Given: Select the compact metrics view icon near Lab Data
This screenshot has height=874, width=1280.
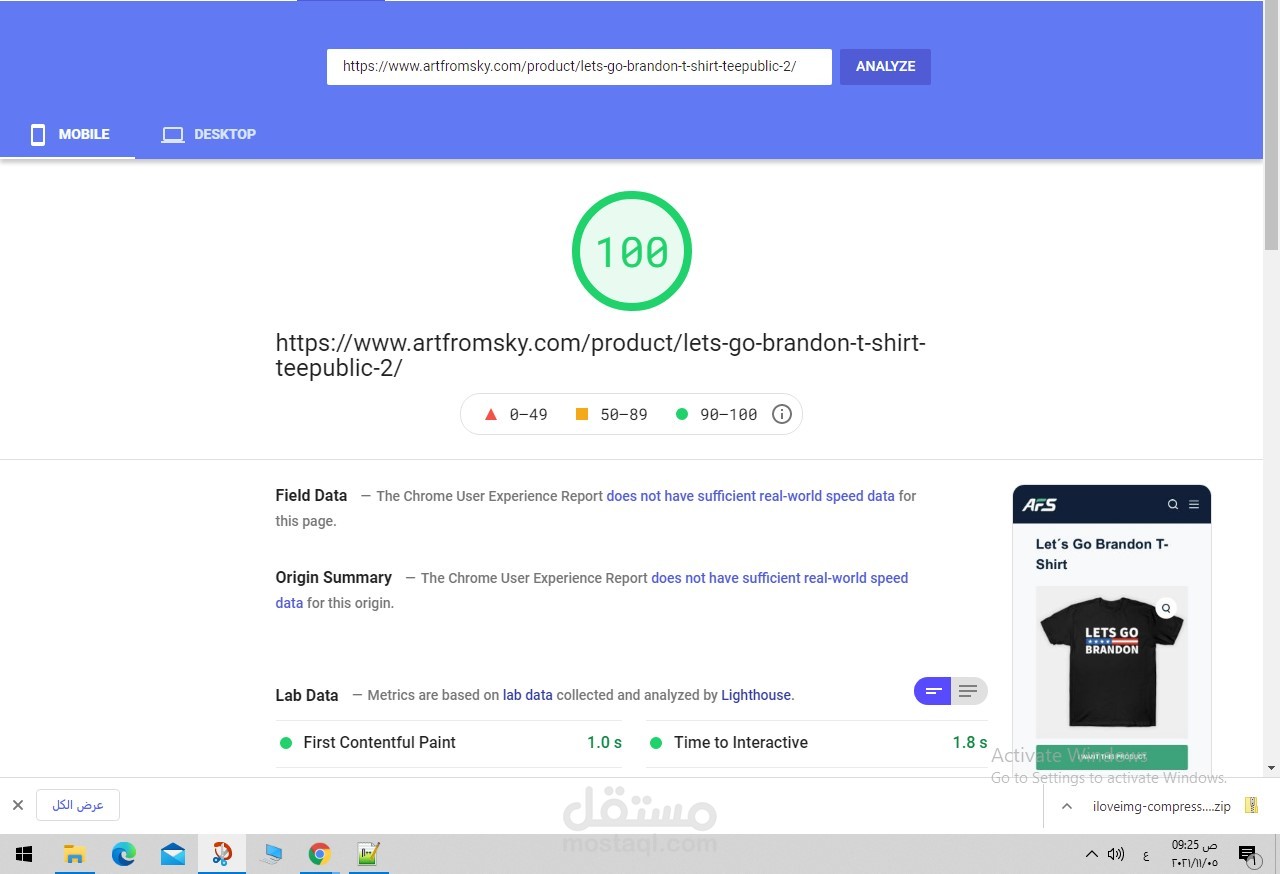Looking at the screenshot, I should (932, 690).
